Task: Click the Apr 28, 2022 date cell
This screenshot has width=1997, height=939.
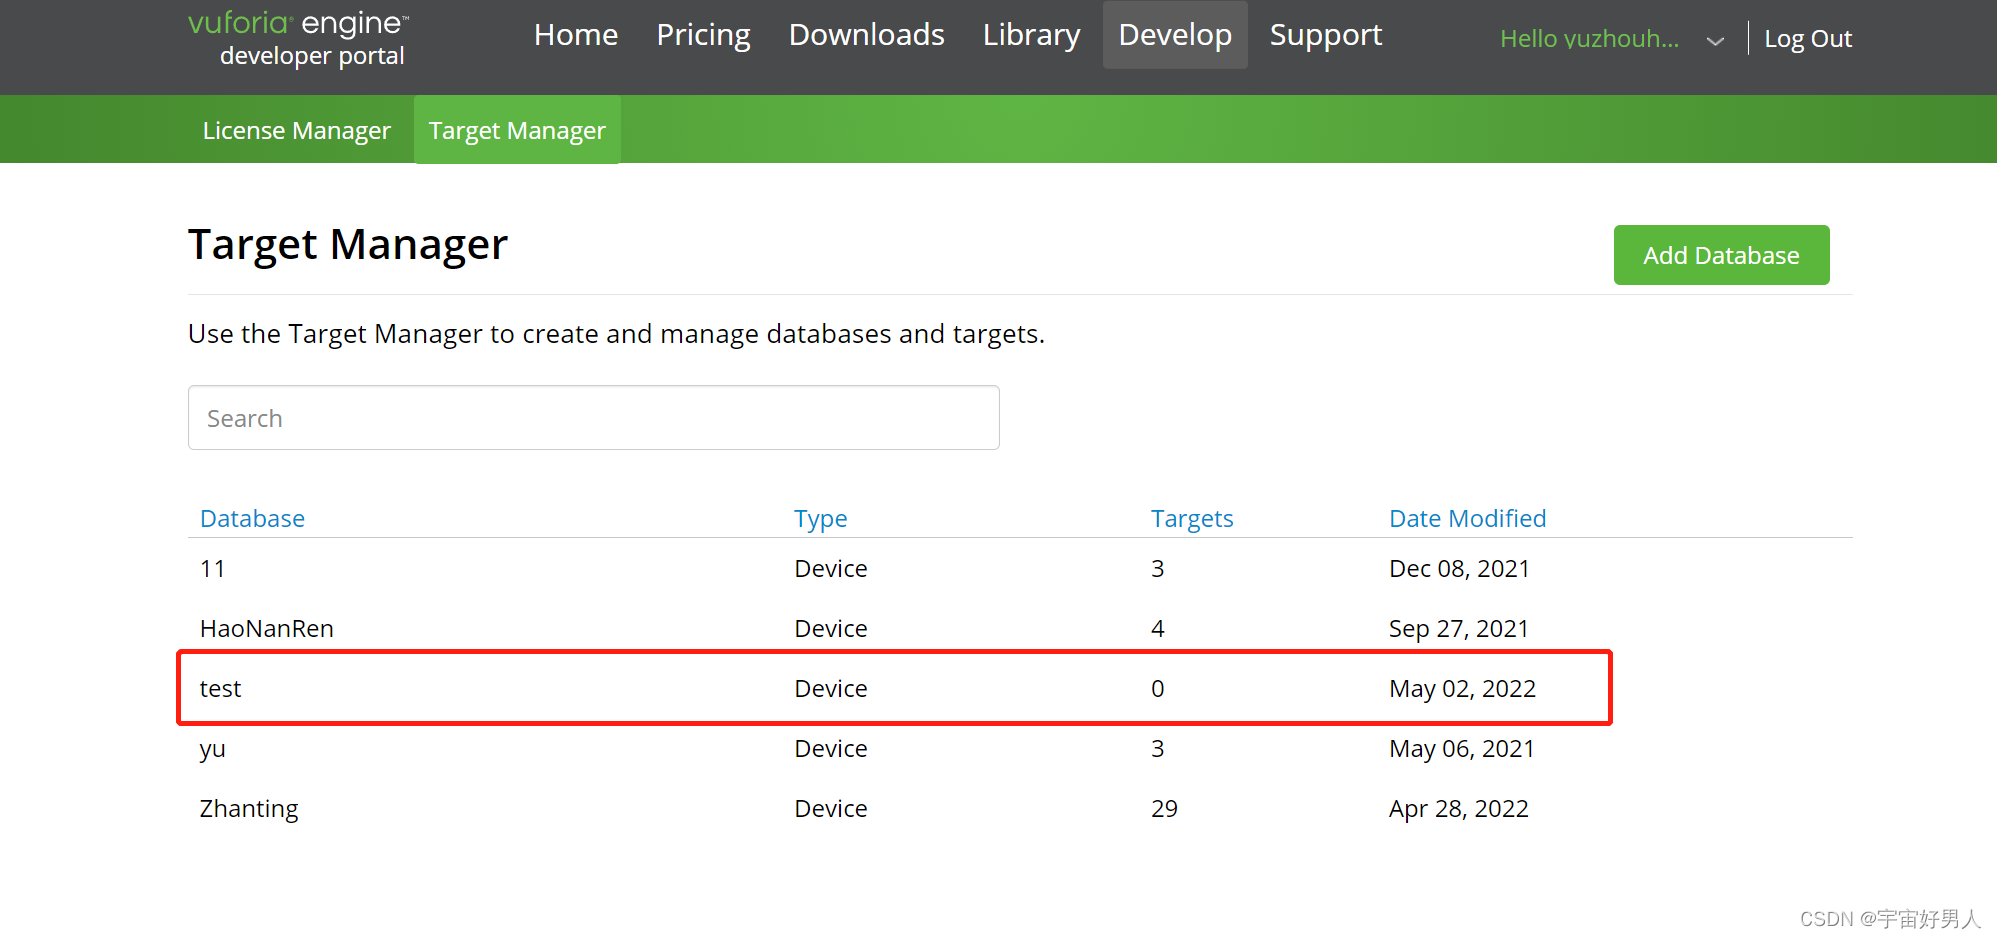Action: point(1458,809)
